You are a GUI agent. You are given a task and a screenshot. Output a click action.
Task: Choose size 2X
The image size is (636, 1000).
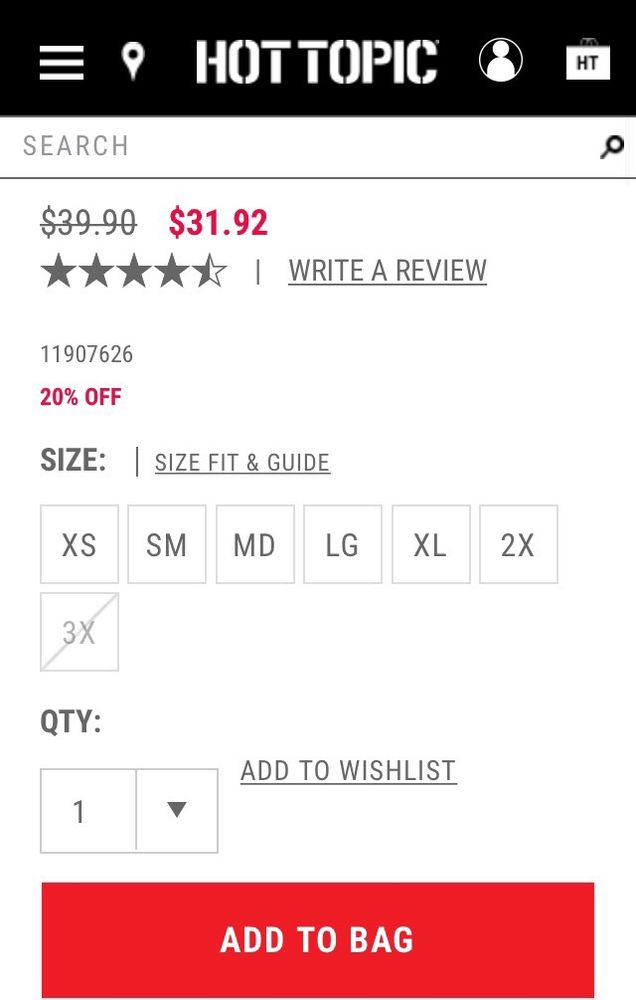pos(518,544)
